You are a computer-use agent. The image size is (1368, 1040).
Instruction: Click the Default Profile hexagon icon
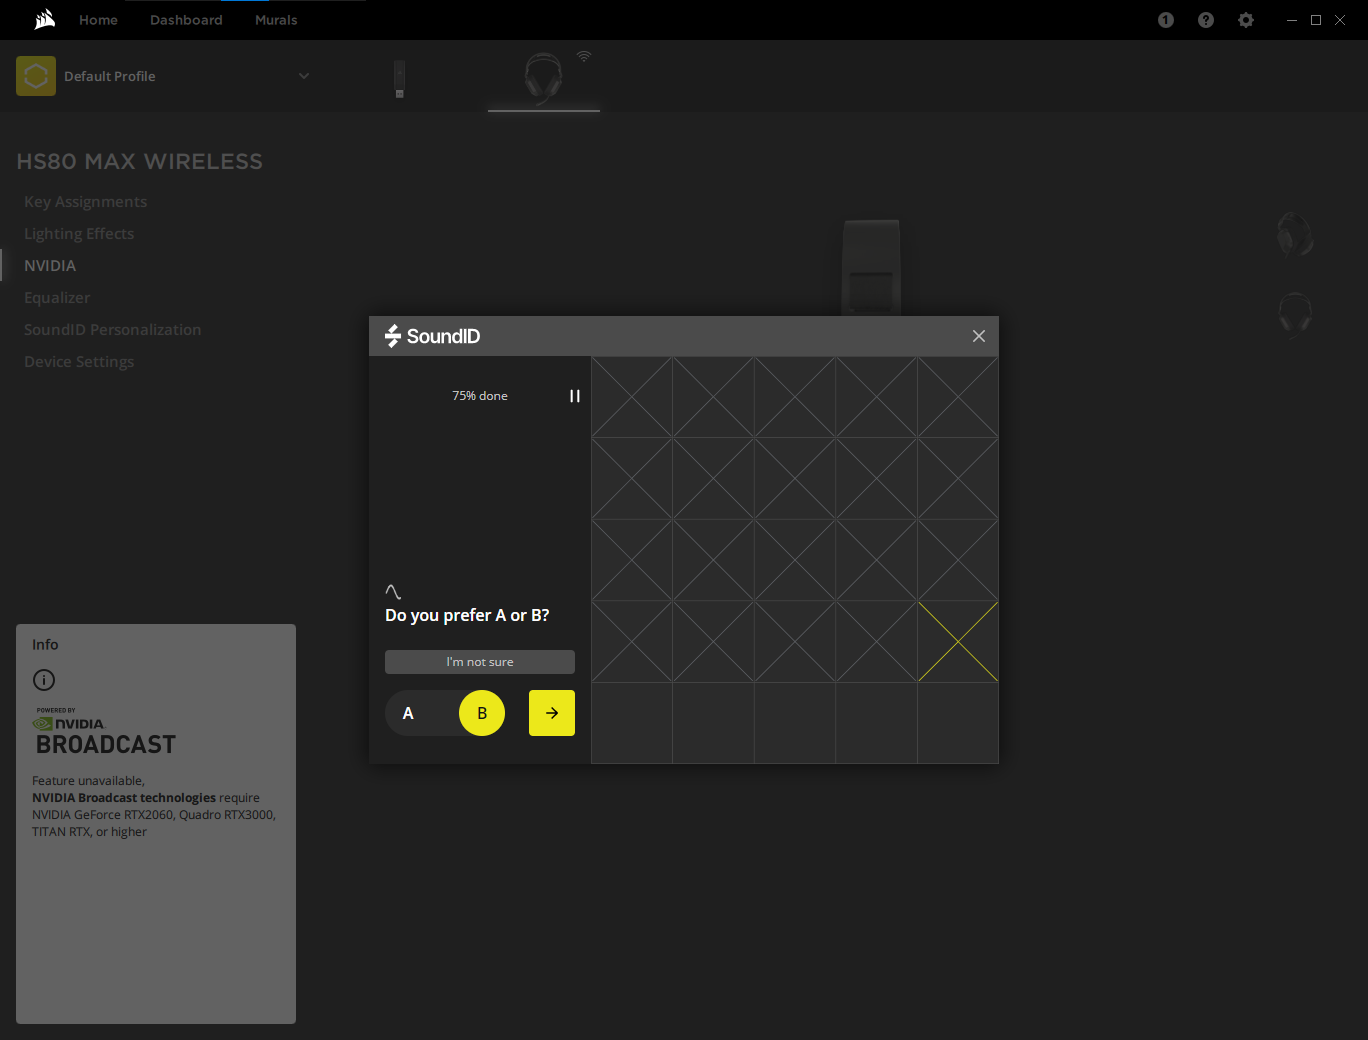pos(36,76)
